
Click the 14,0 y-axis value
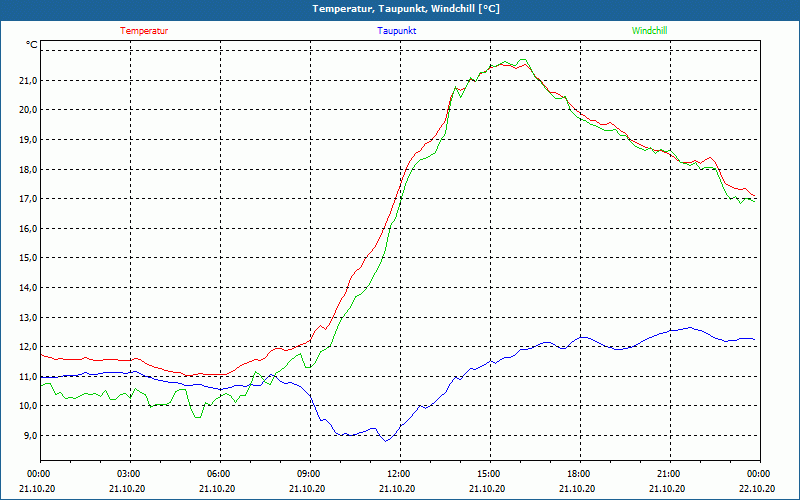point(29,287)
